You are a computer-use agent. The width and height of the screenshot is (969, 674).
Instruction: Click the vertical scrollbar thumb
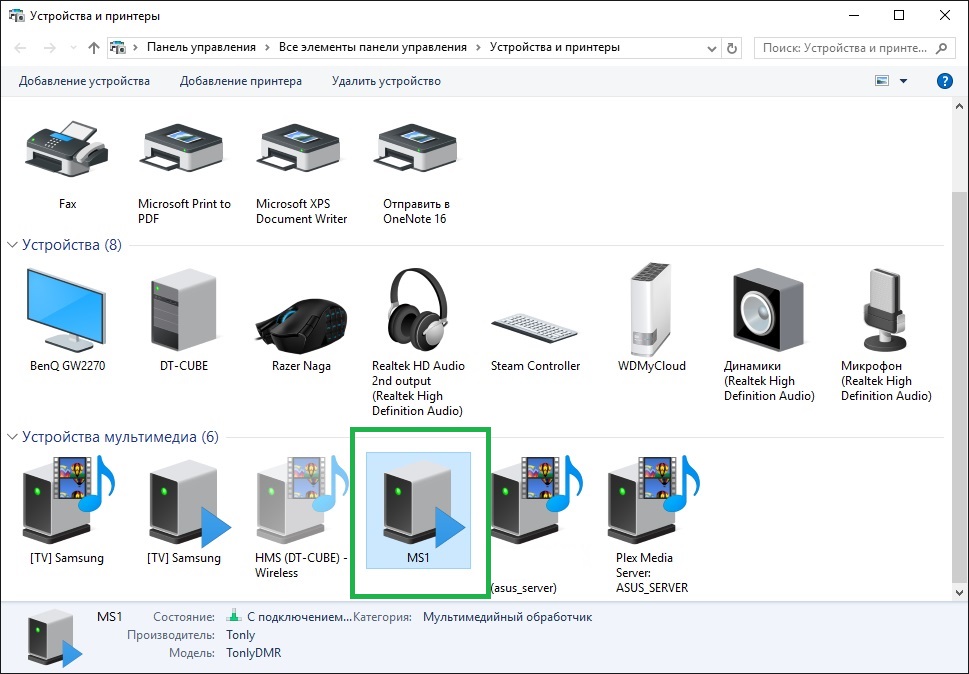pos(959,386)
